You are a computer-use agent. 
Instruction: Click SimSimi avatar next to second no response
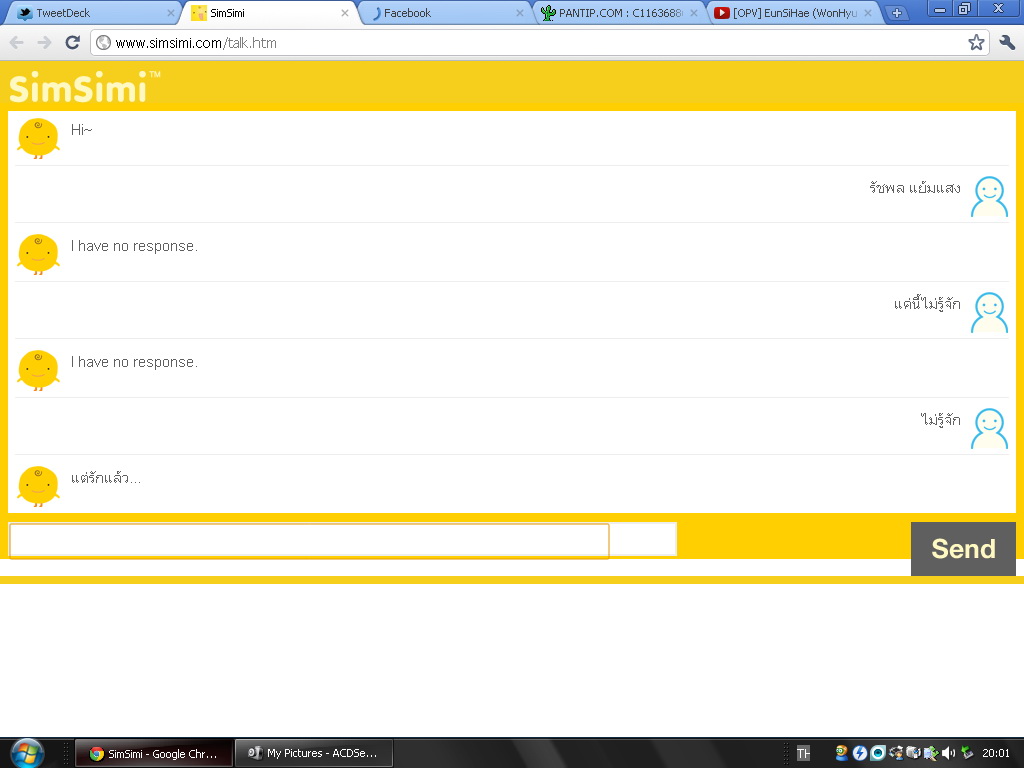pyautogui.click(x=39, y=370)
